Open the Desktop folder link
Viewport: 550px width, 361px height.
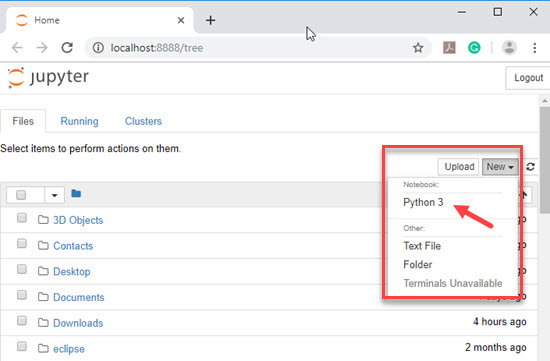point(72,272)
